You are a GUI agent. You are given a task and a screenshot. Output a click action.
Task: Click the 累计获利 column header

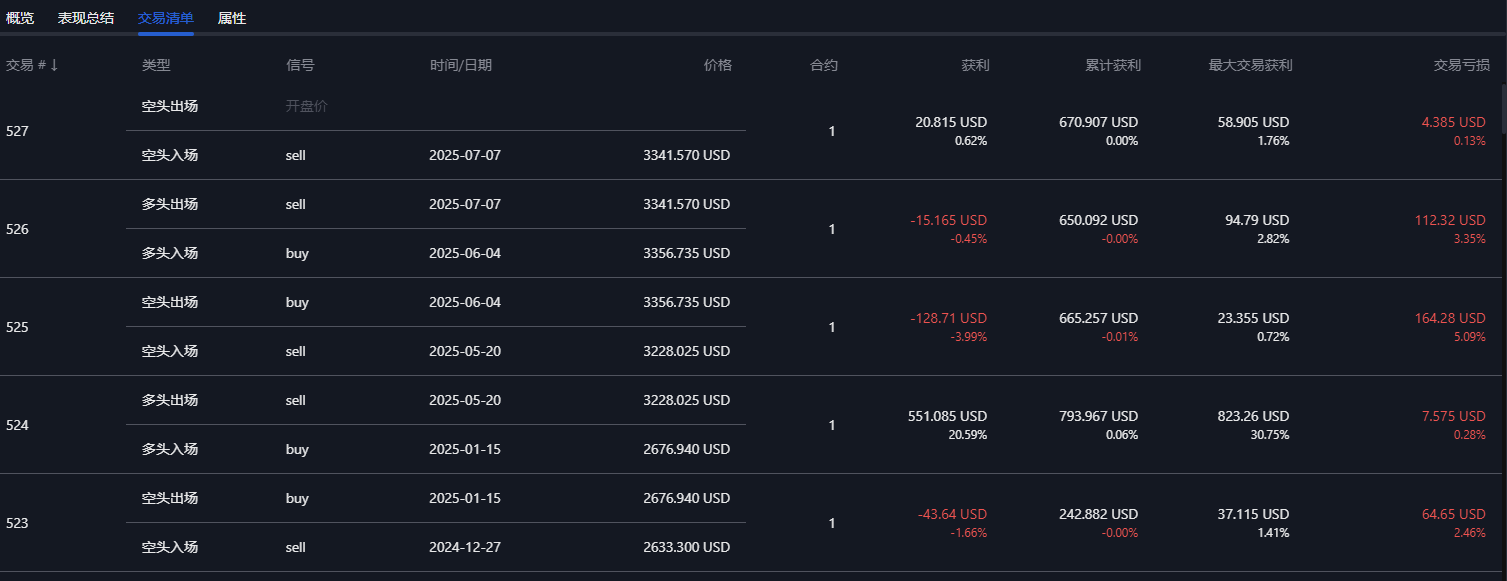(1113, 65)
